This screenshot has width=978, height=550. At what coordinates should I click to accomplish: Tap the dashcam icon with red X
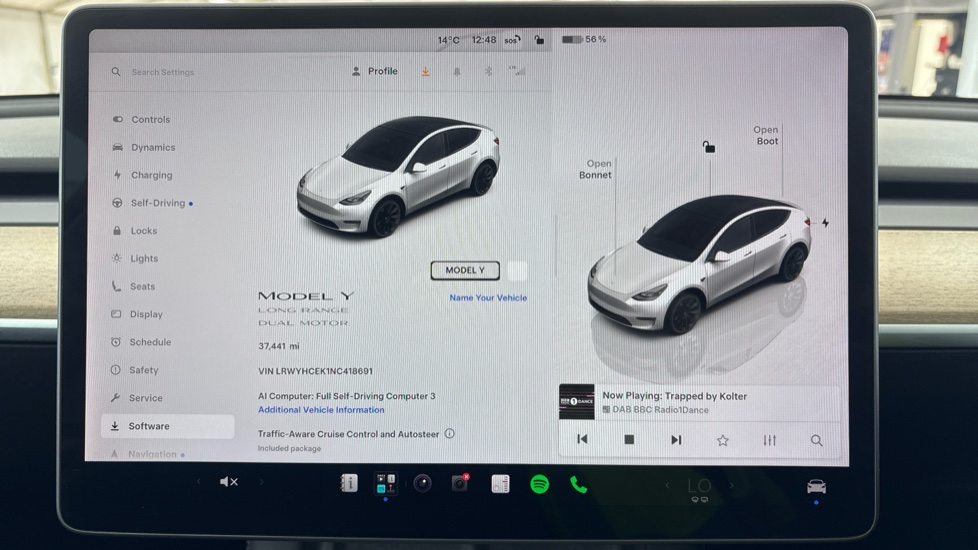coord(460,483)
